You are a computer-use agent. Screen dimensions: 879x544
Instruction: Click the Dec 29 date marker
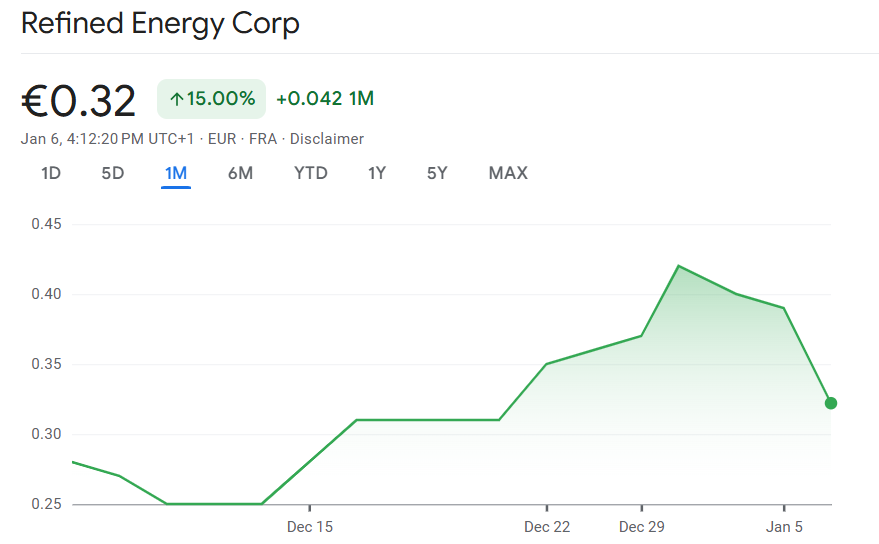point(642,526)
